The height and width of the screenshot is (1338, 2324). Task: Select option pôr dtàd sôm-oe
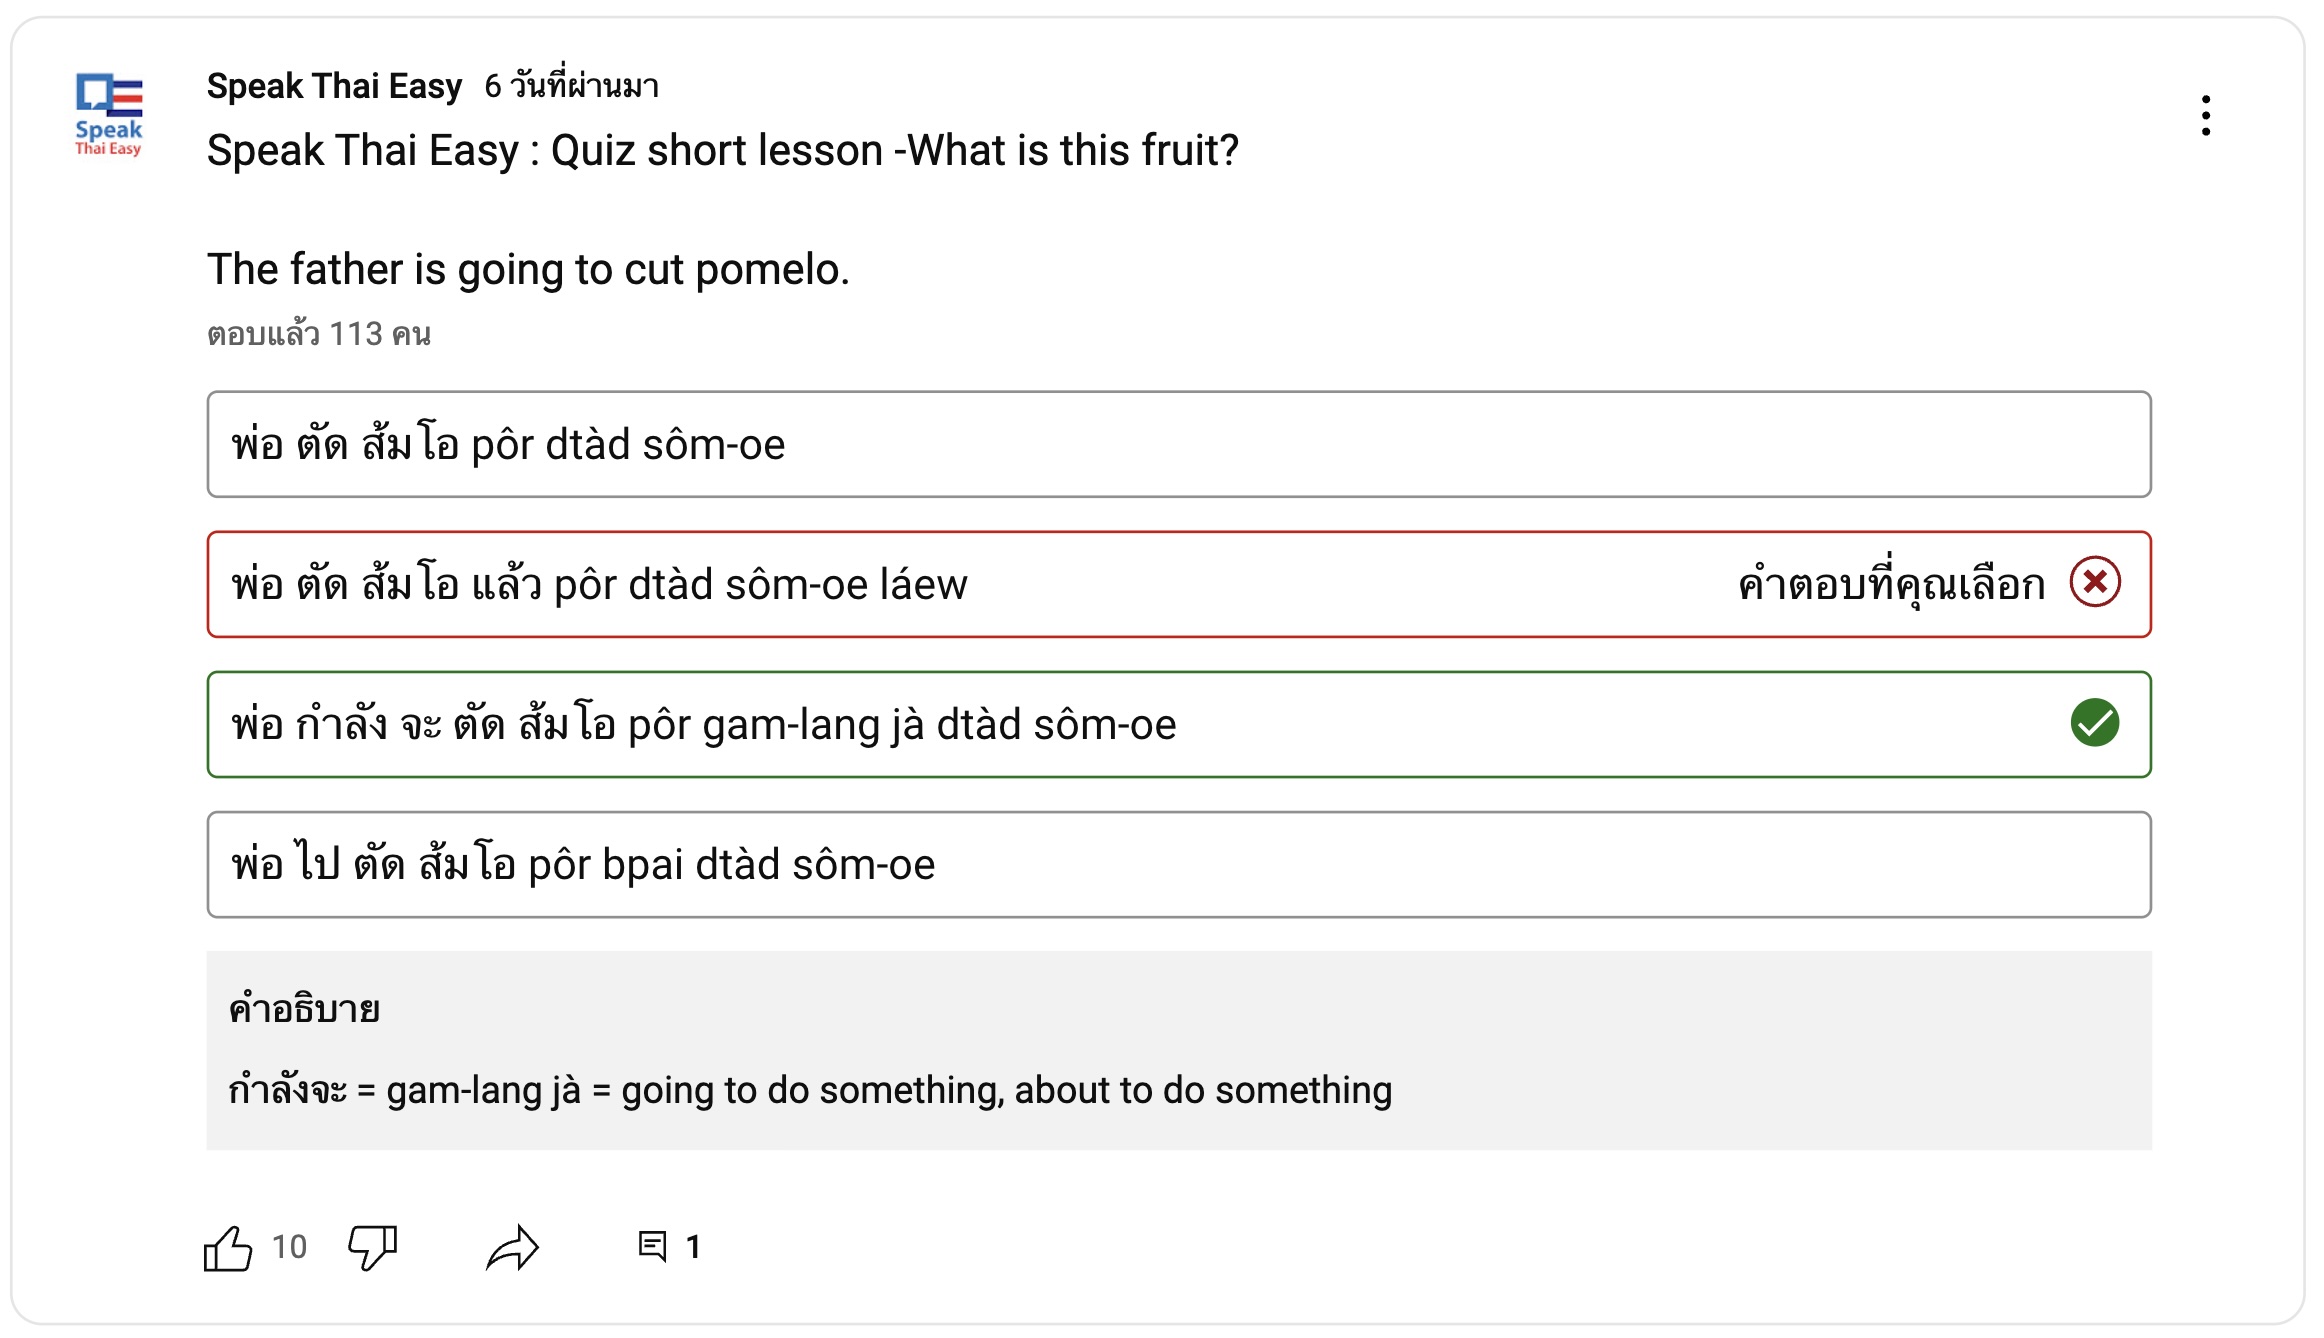point(1179,444)
